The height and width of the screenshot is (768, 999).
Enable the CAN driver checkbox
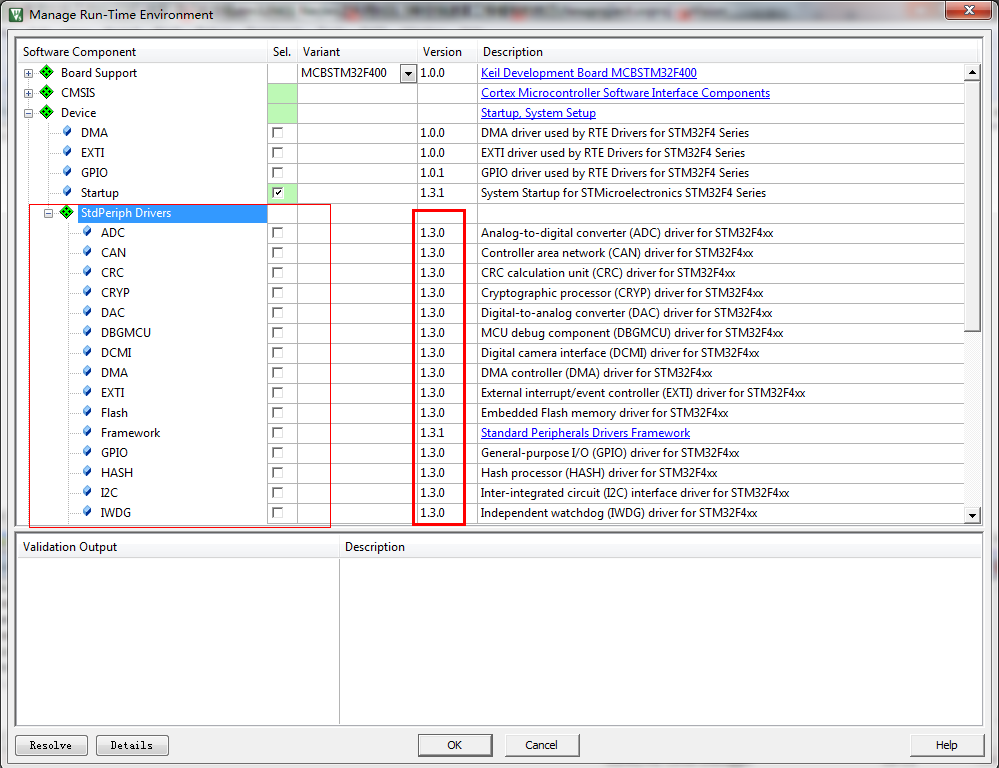point(277,252)
